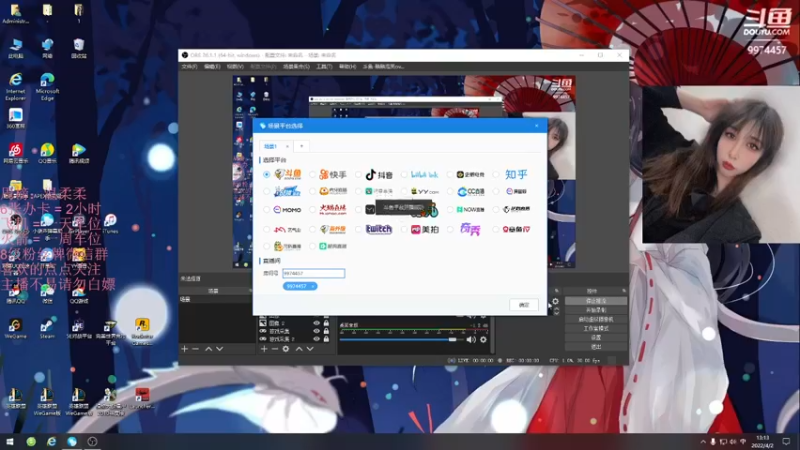This screenshot has height=450, width=800.
Task: Open the Windows Start menu
Action: pyautogui.click(x=10, y=441)
